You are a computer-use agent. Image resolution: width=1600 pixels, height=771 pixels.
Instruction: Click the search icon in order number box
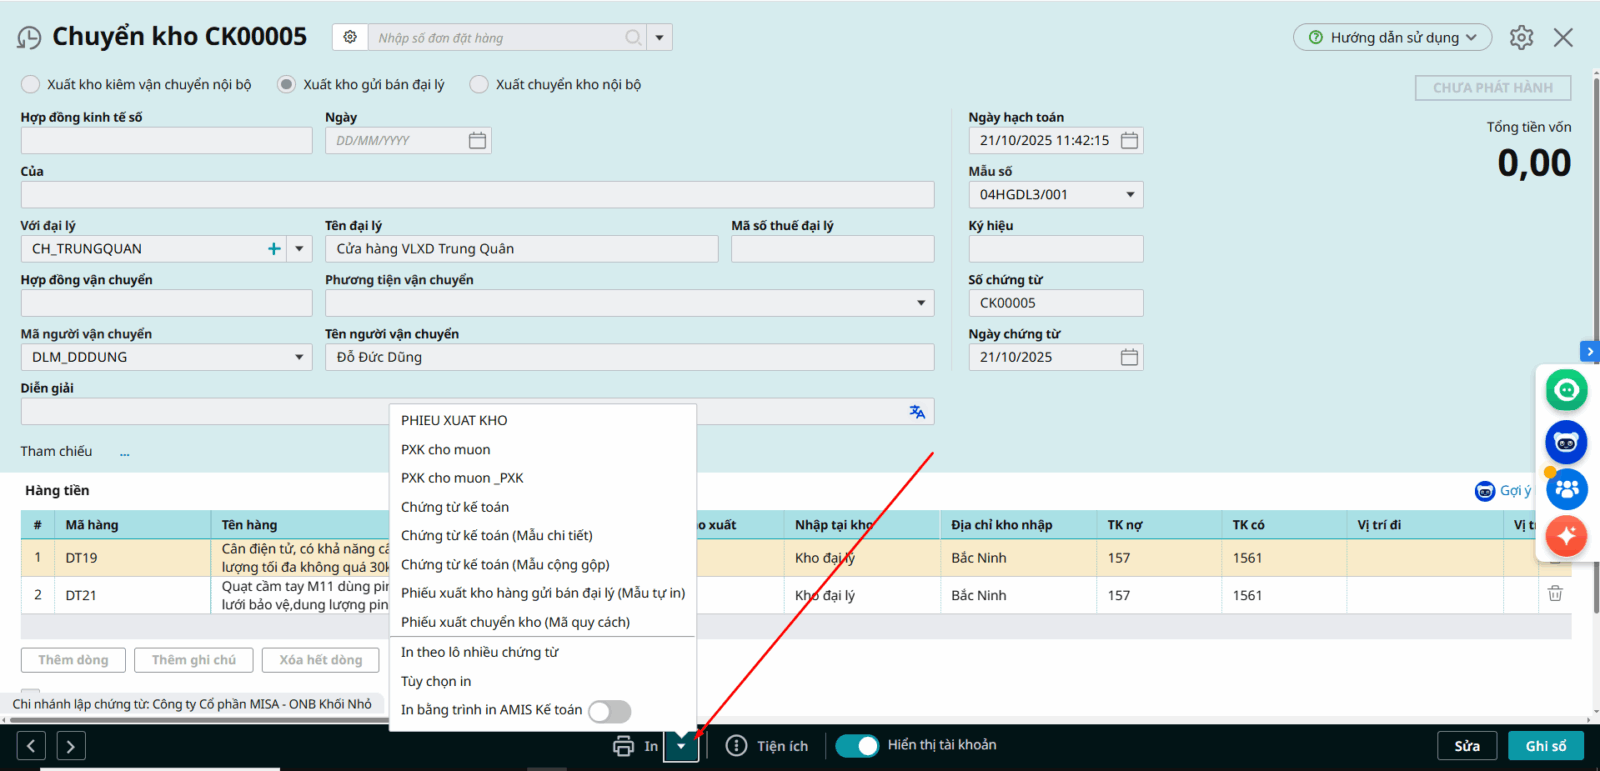[633, 38]
